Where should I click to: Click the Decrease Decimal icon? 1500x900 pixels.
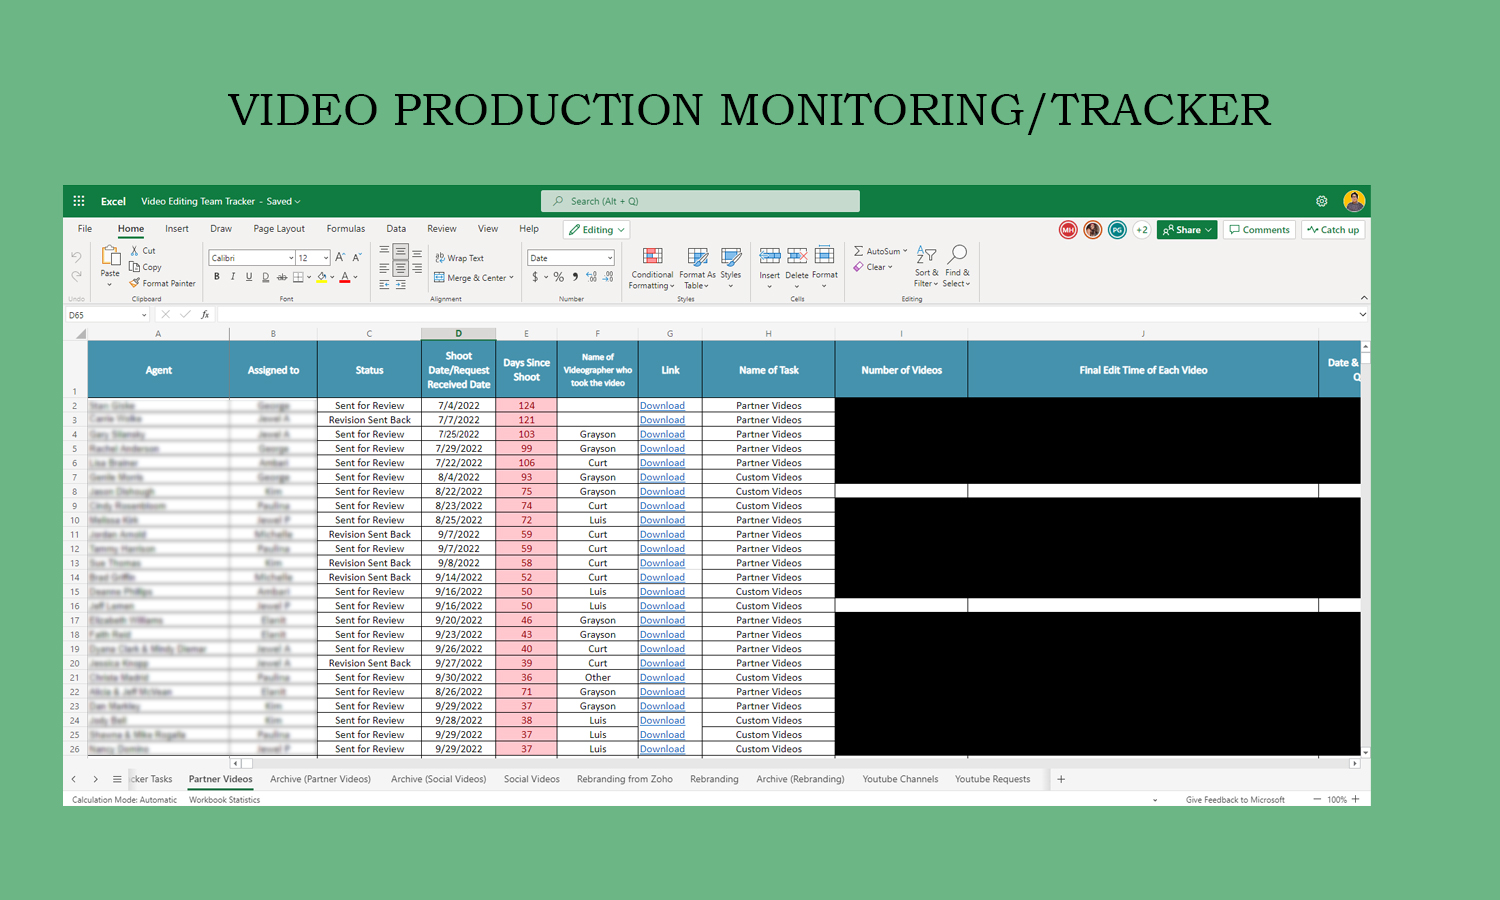608,277
